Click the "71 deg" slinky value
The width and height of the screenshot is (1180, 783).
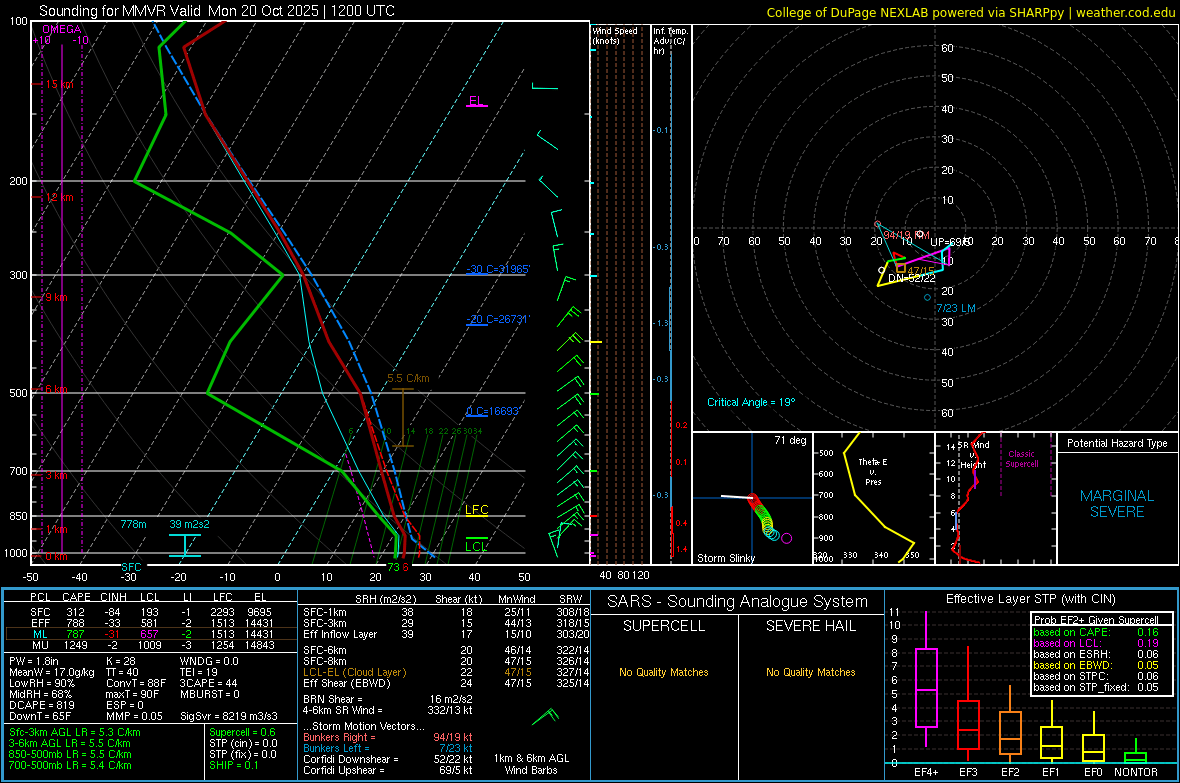pos(790,440)
